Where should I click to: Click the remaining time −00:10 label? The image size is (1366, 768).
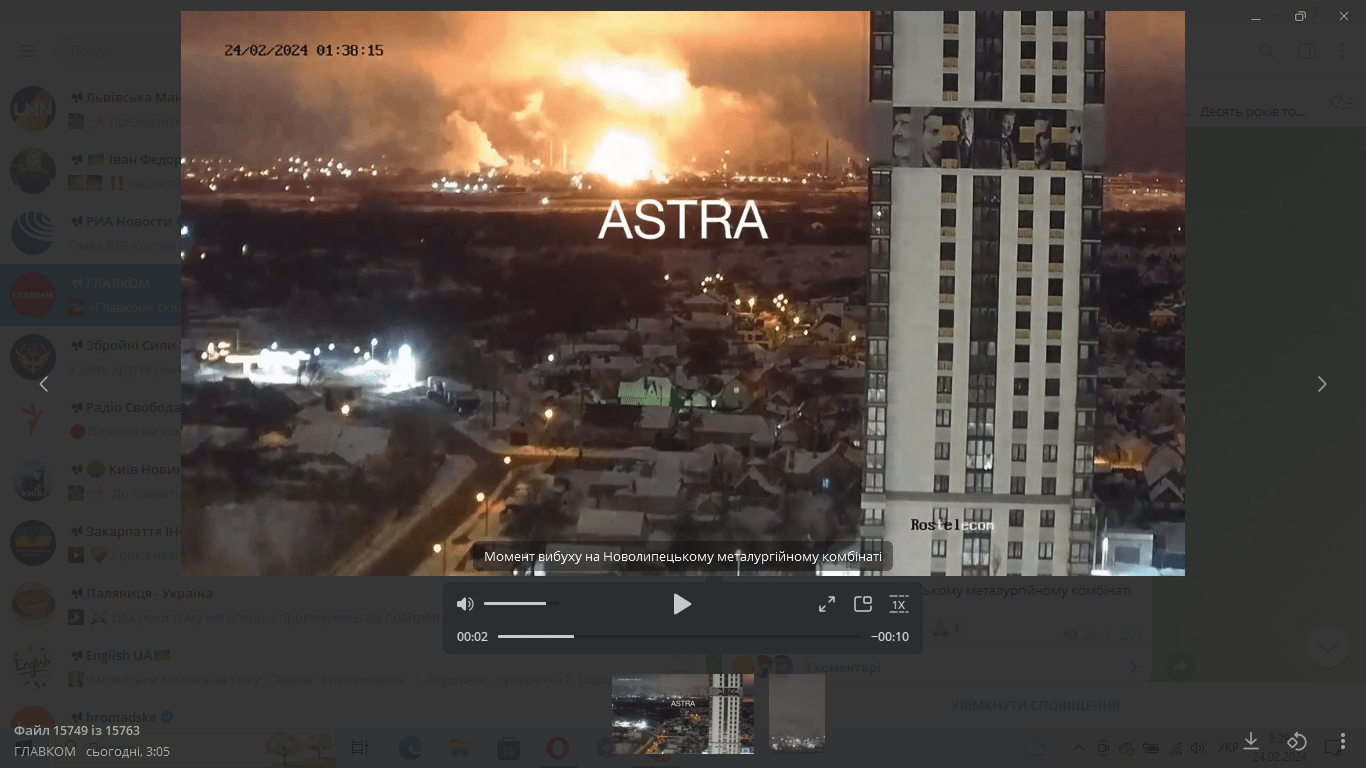(890, 636)
